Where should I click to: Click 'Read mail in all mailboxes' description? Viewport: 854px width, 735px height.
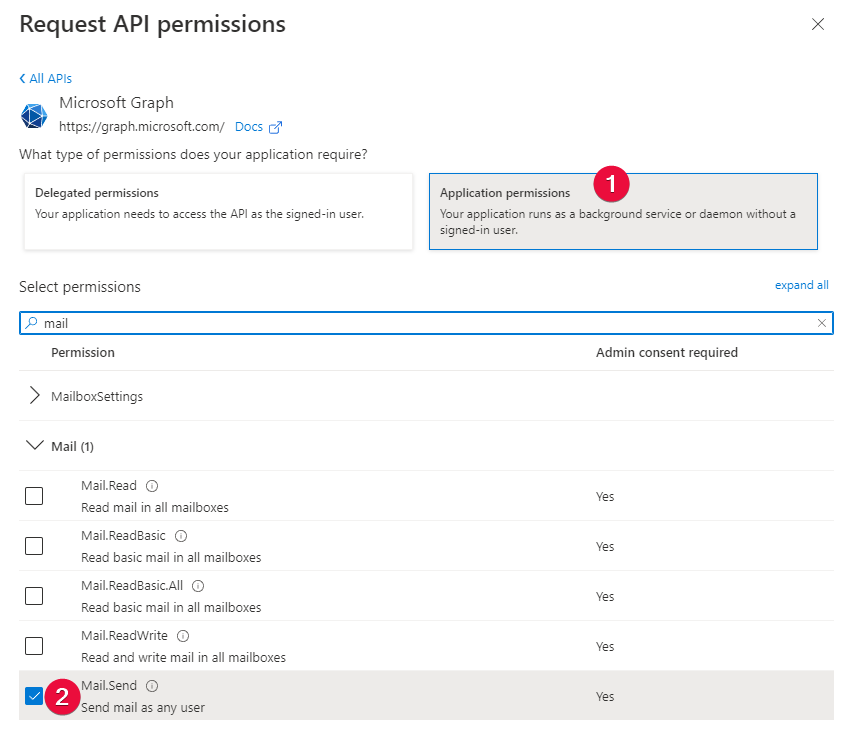pos(155,507)
